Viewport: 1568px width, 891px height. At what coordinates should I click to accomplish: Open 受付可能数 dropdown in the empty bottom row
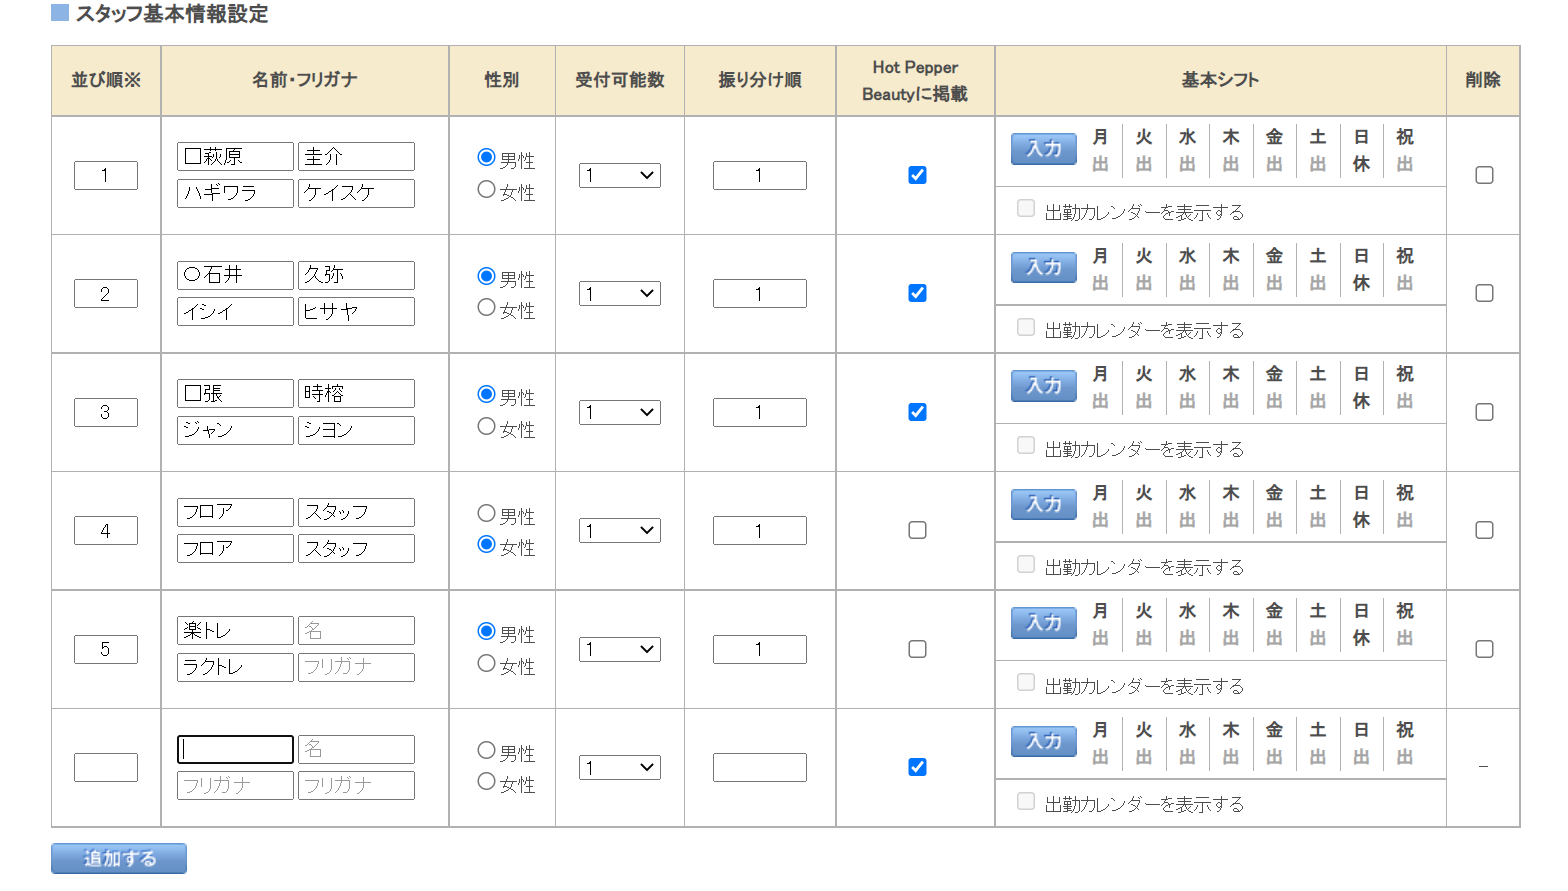tap(619, 767)
